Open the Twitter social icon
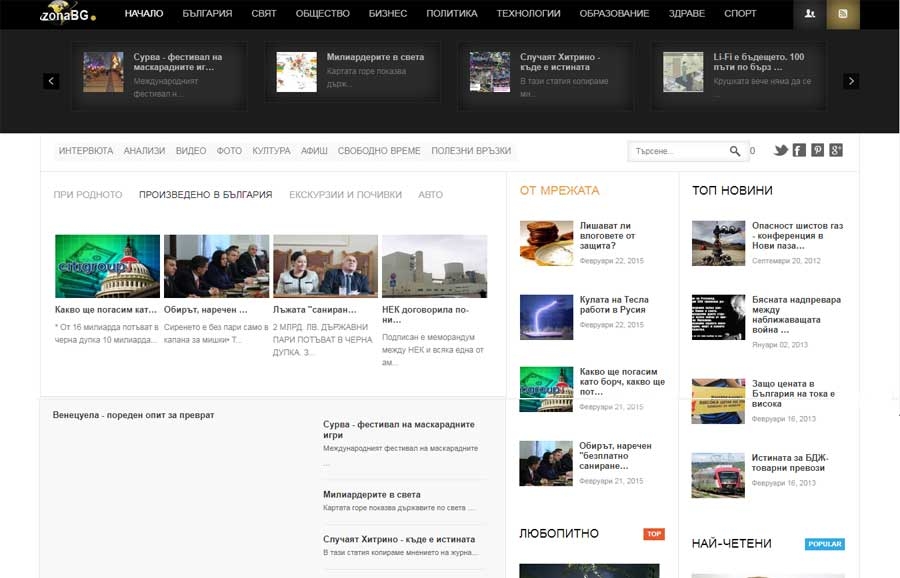Screen dimensions: 900x578 [781, 150]
